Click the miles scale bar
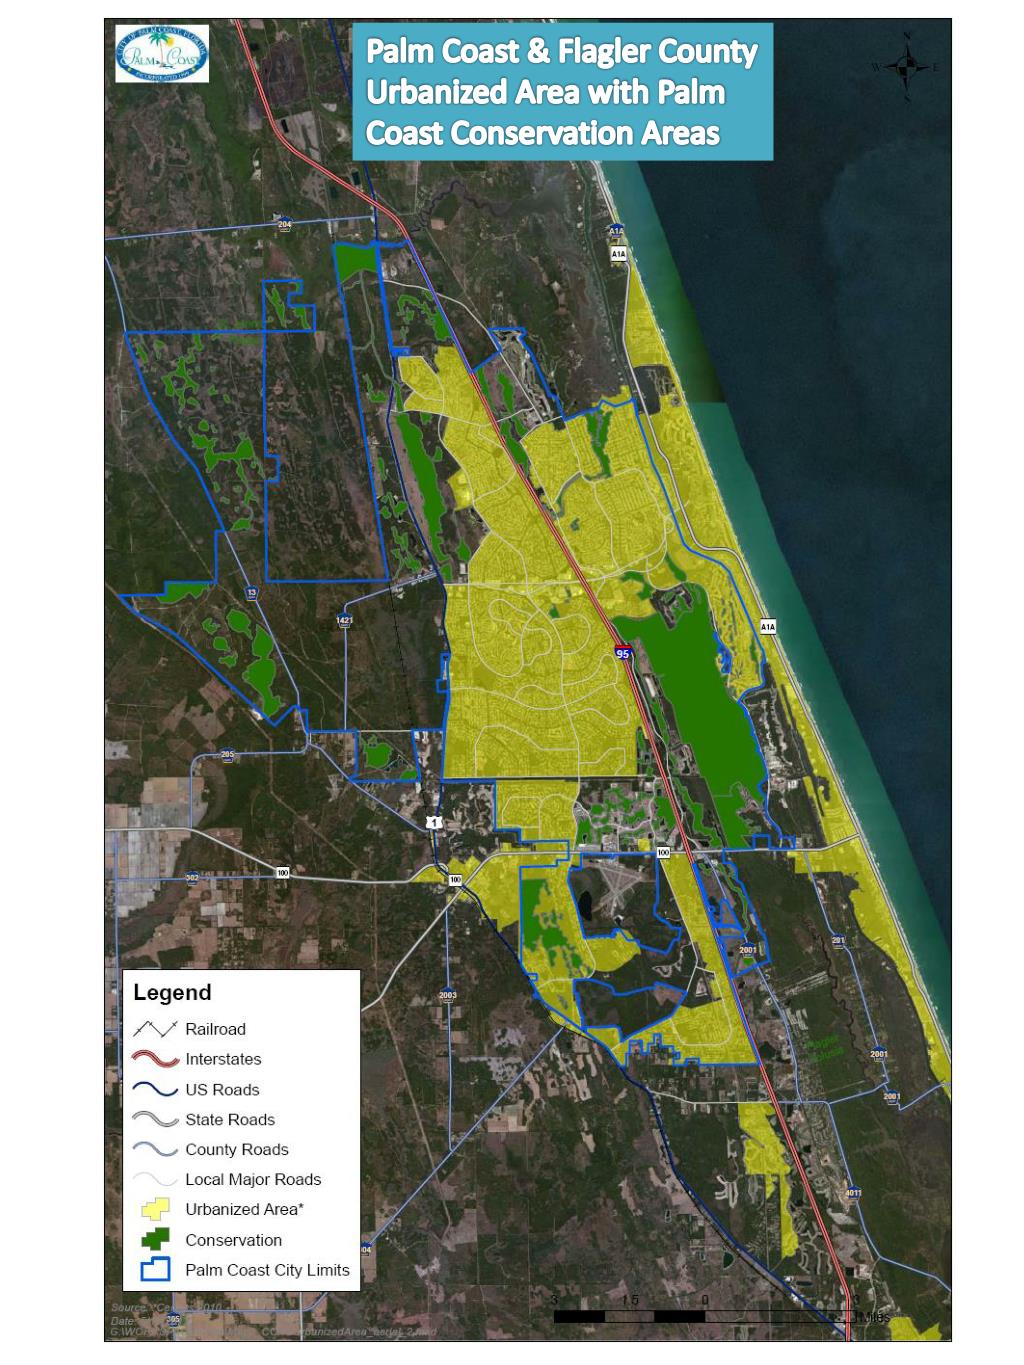Viewport: 1024px width, 1365px height. point(705,1315)
